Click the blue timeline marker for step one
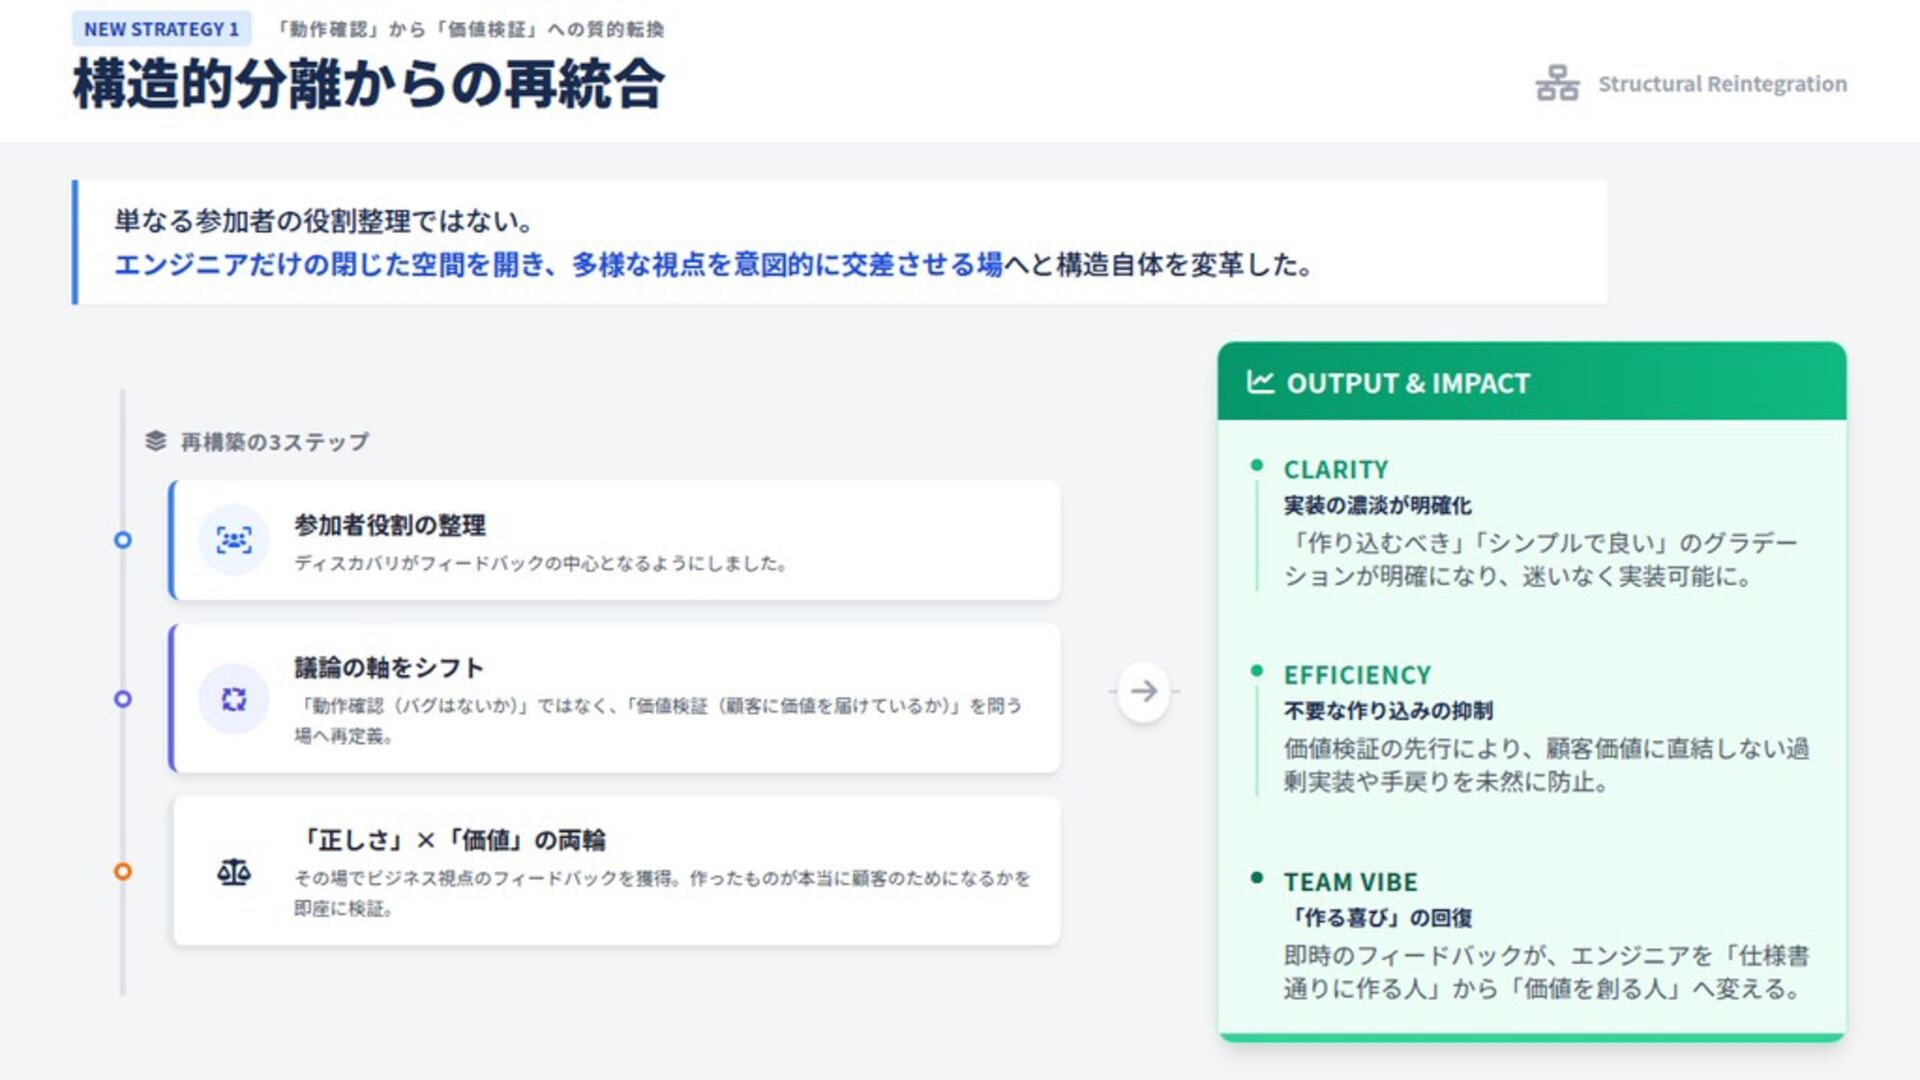Viewport: 1920px width, 1080px height. [x=123, y=540]
